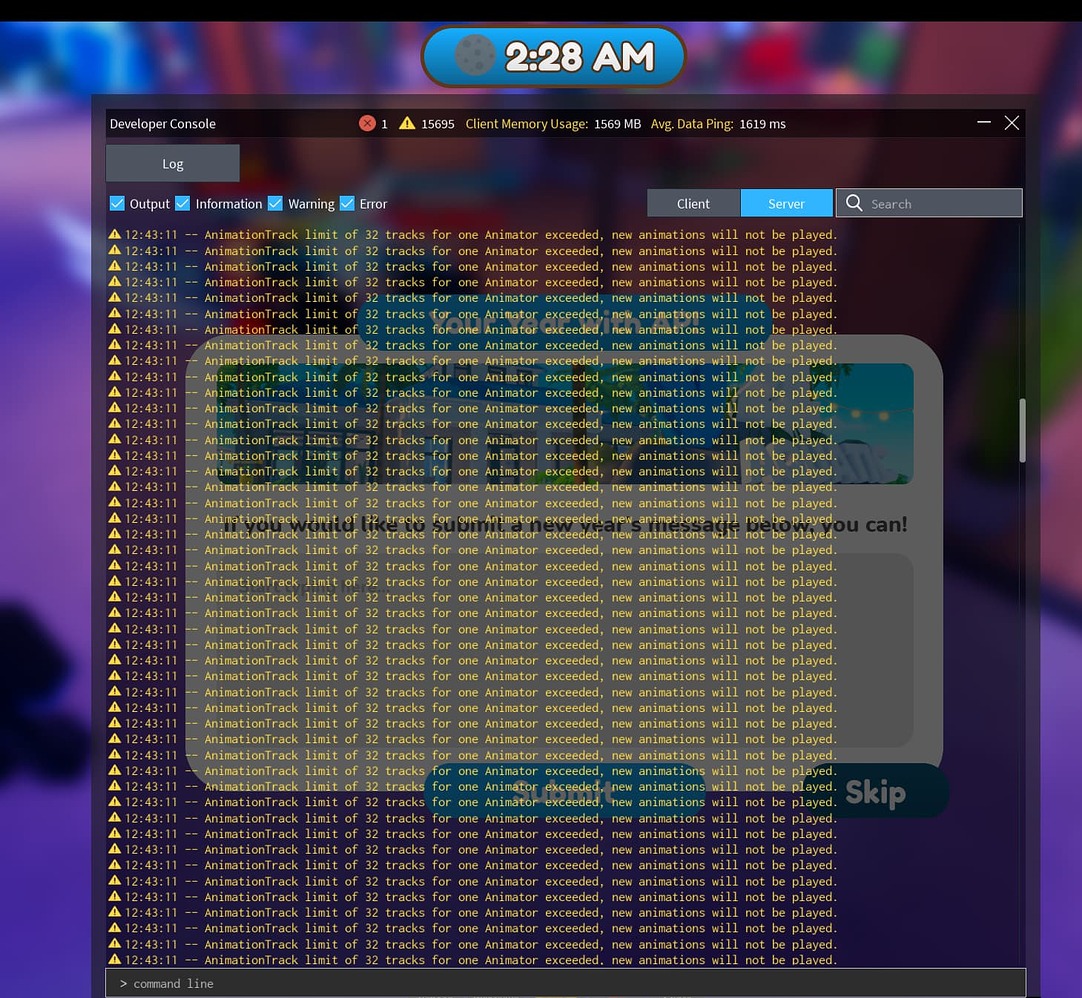The image size is (1082, 998).
Task: Click the Avg. Data Ping label
Action: (x=692, y=124)
